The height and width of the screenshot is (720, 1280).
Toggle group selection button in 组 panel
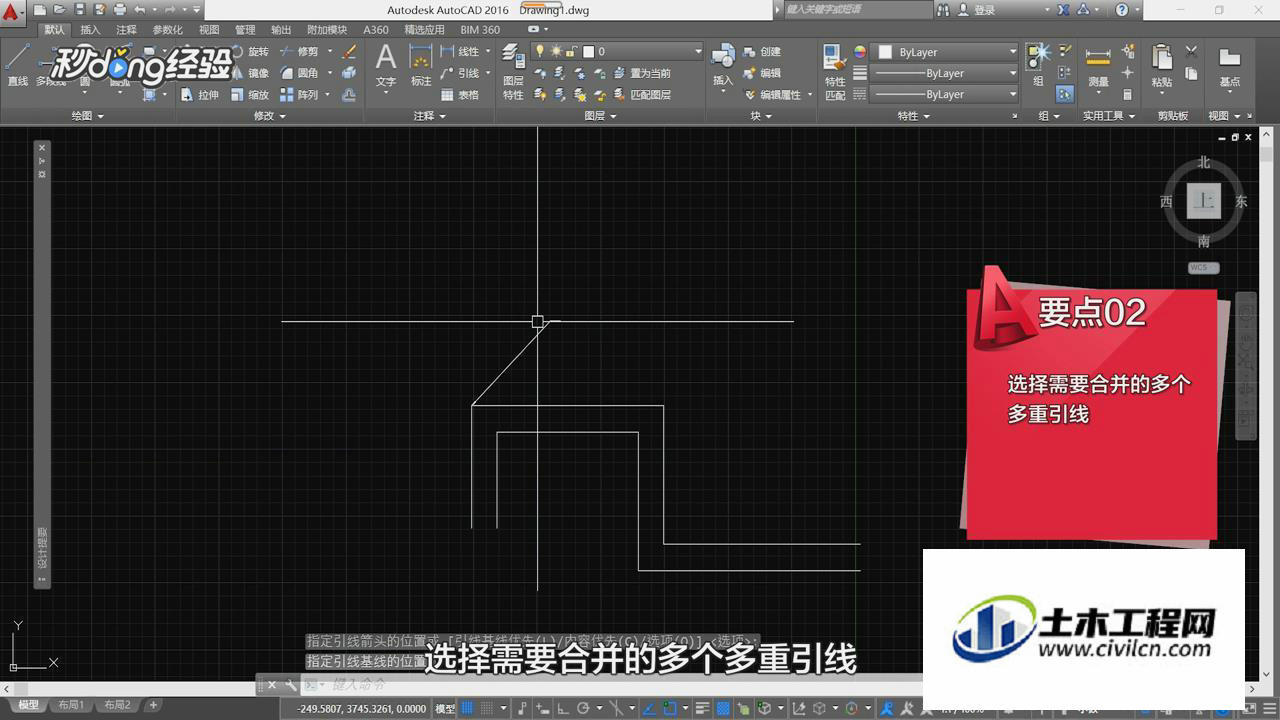click(1065, 95)
